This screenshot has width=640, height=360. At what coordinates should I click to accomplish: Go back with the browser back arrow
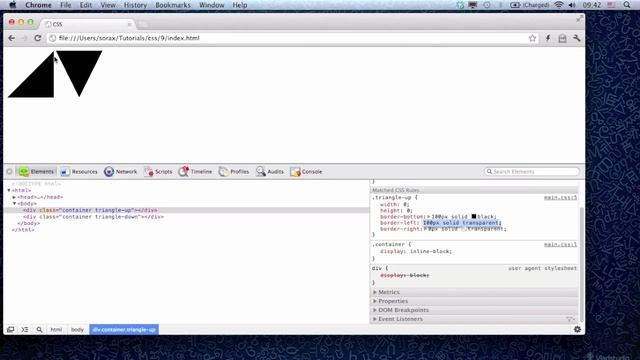point(11,38)
